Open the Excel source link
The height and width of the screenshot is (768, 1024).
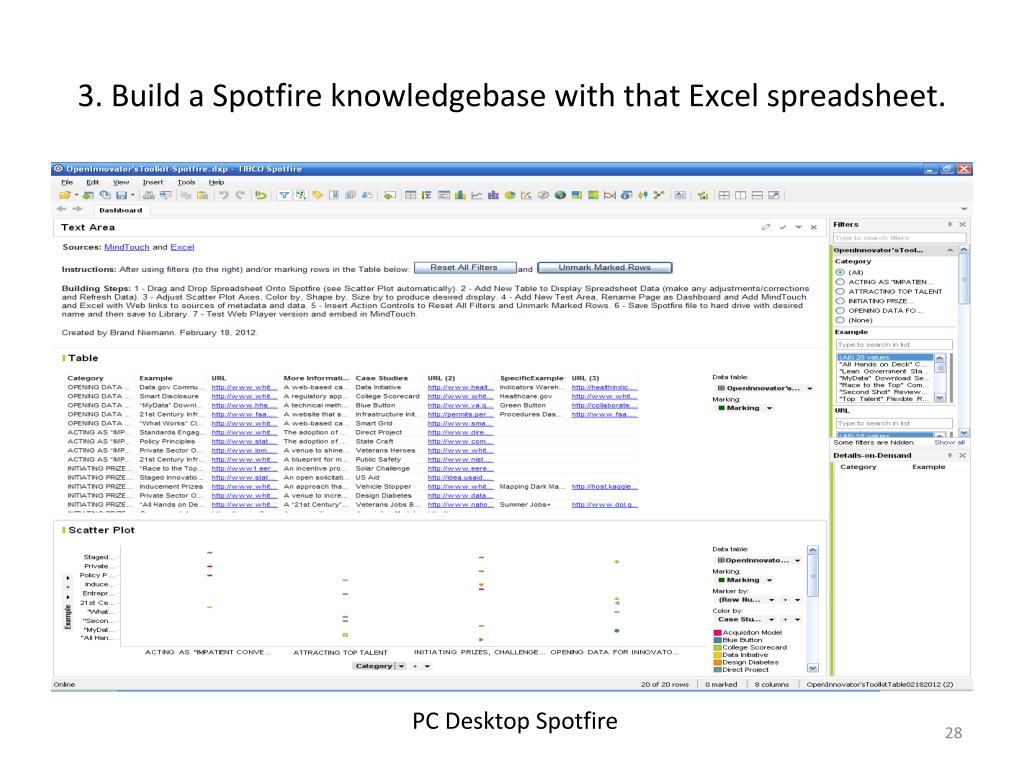pyautogui.click(x=182, y=248)
